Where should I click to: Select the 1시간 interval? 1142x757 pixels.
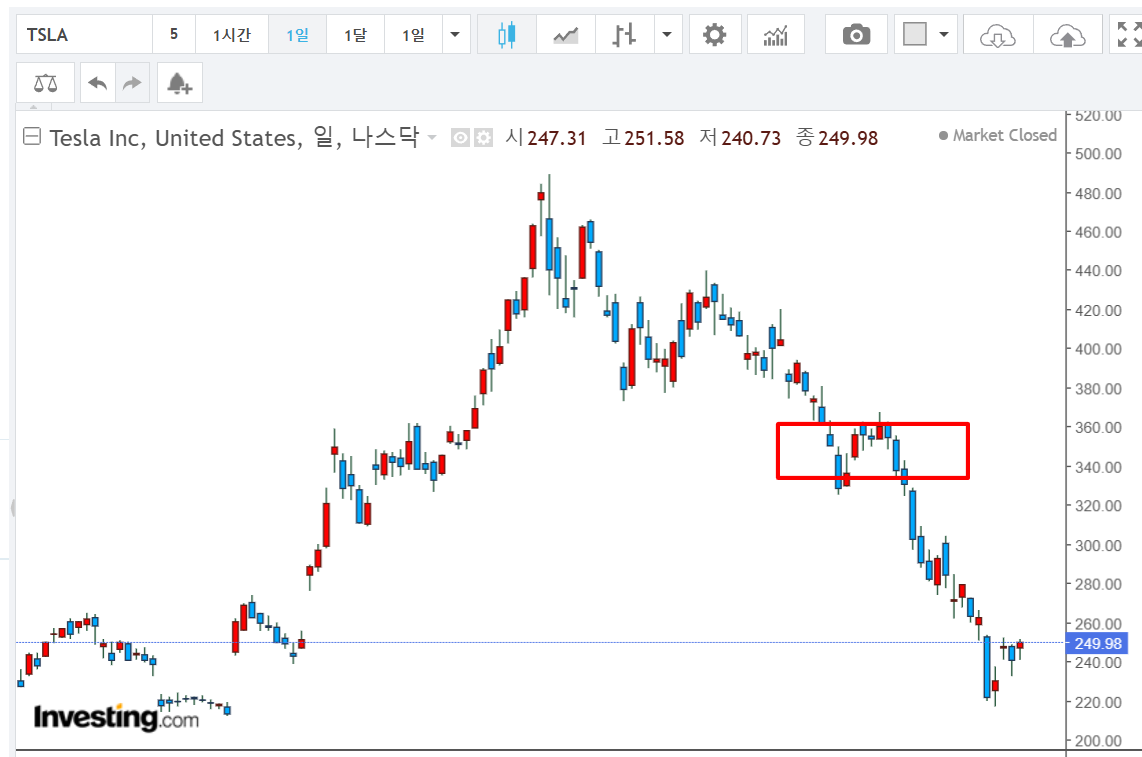tap(232, 34)
